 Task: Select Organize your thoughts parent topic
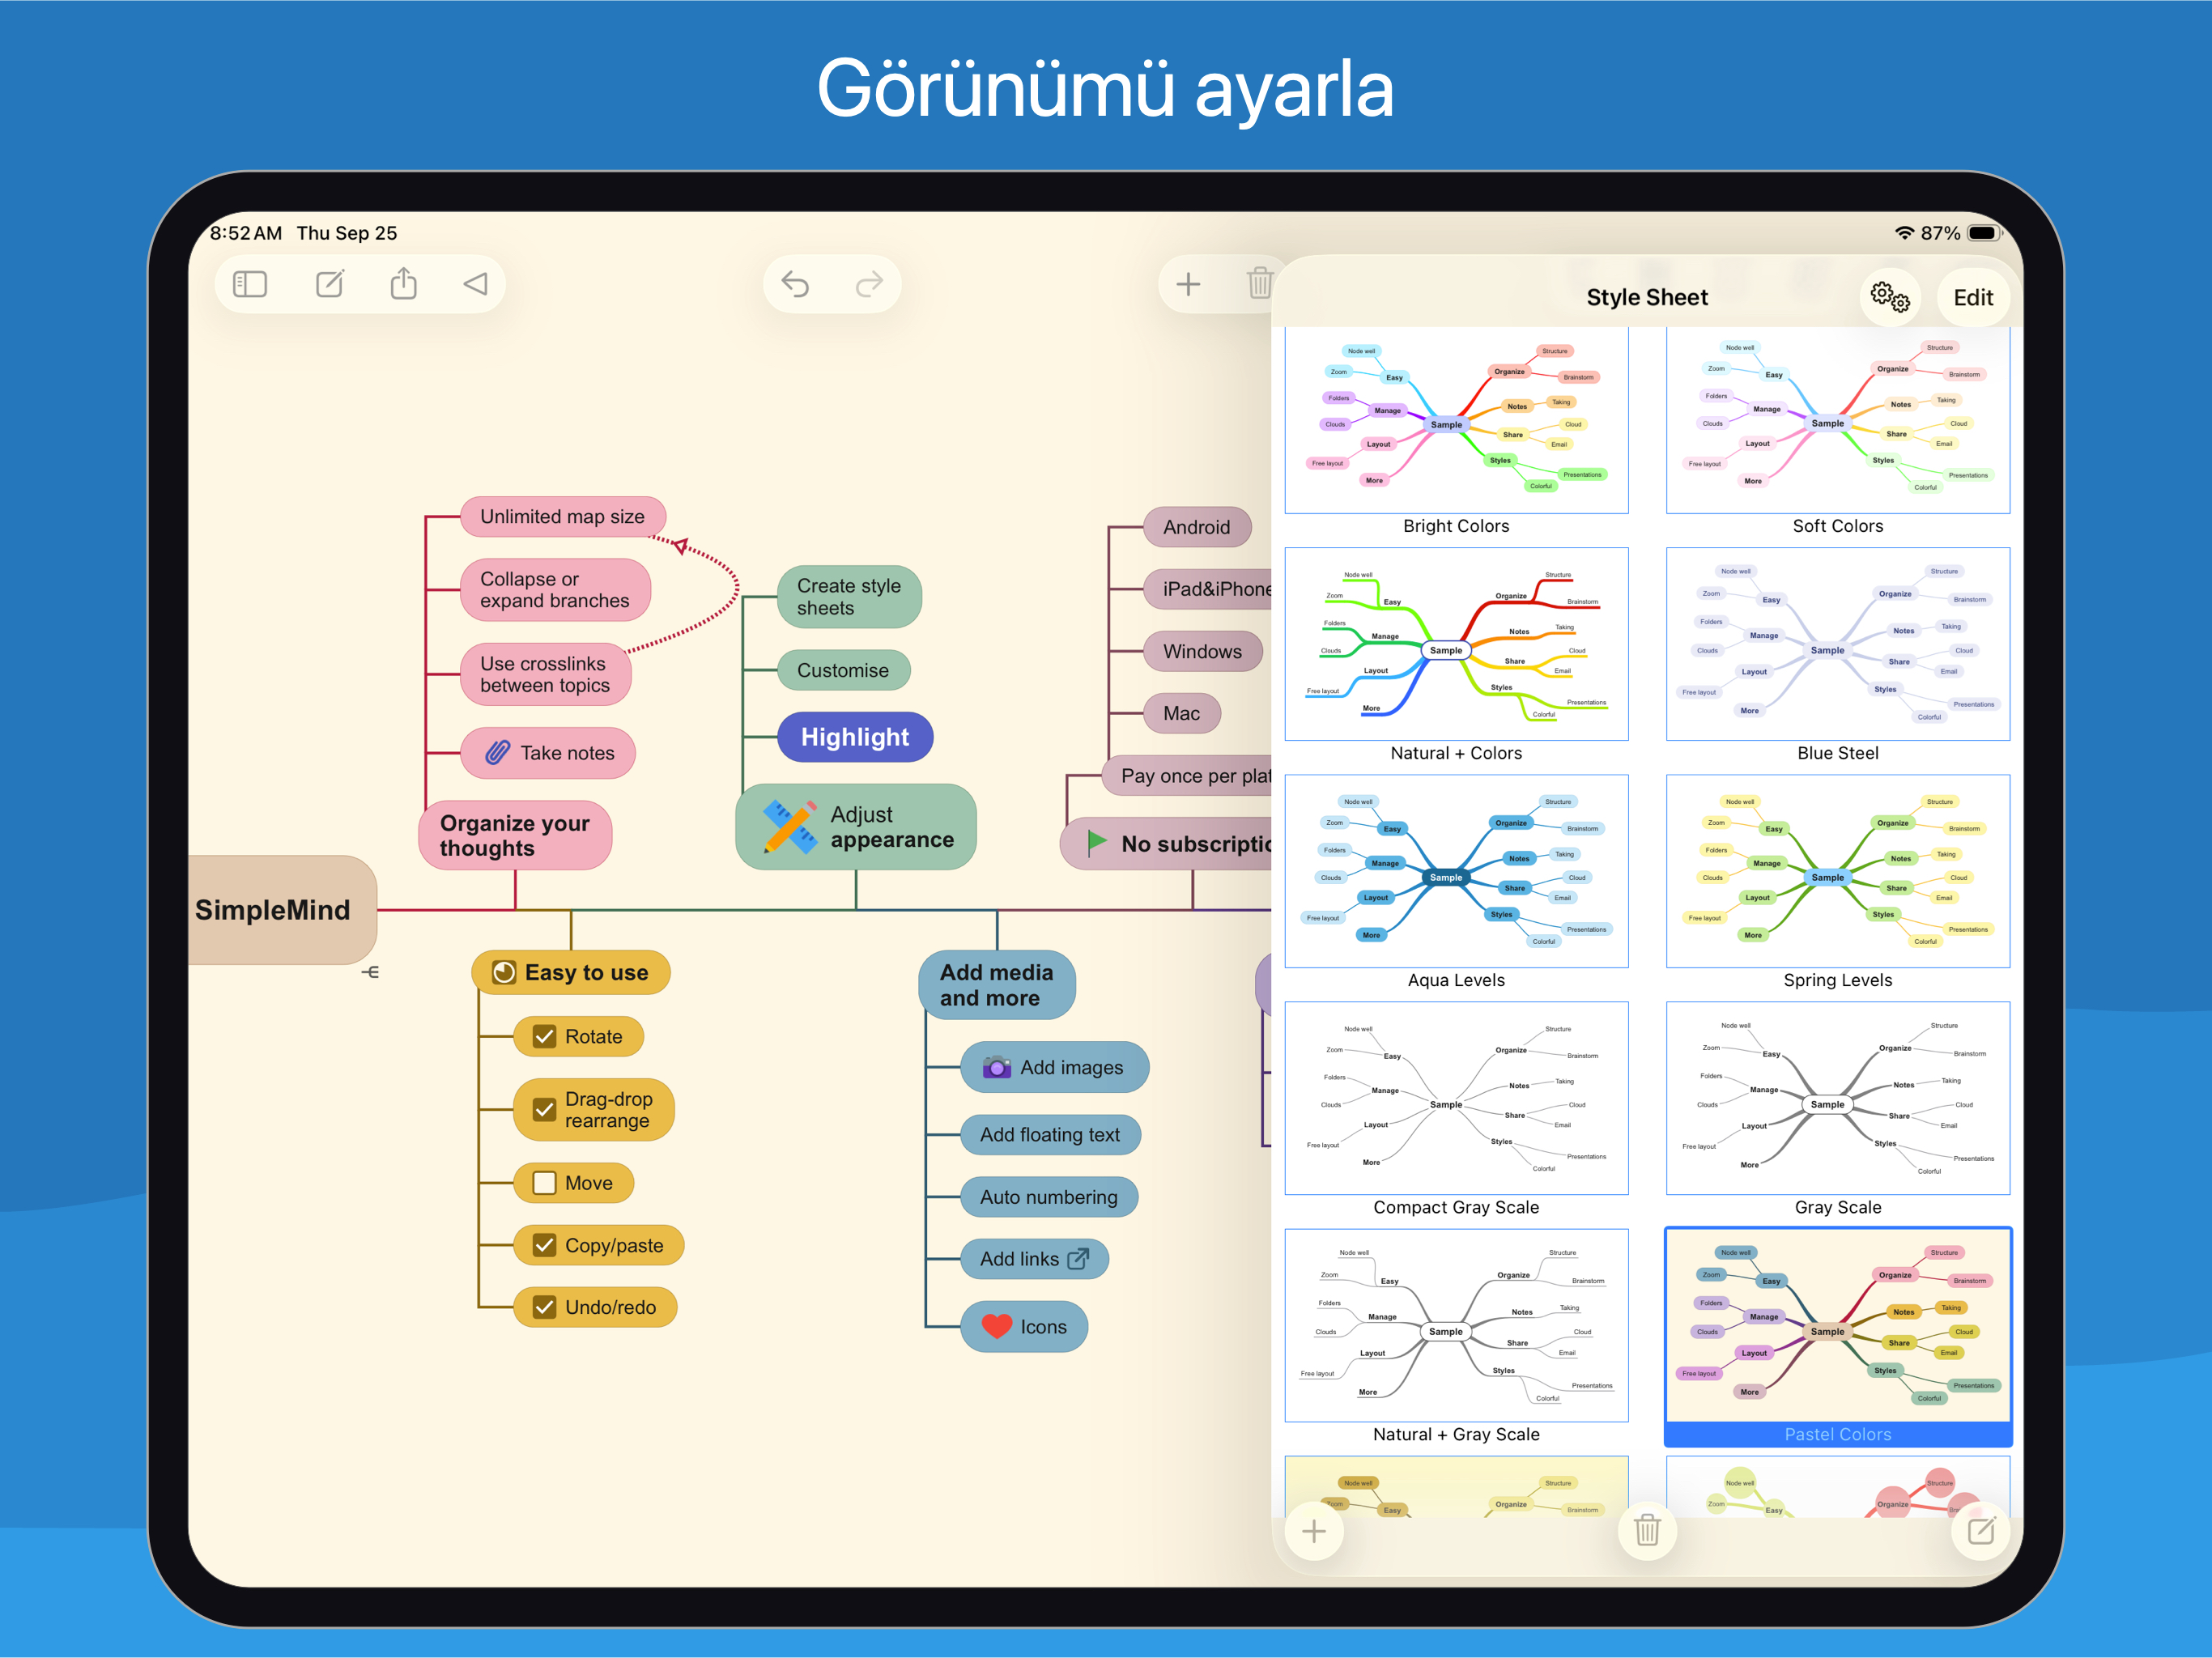[x=515, y=835]
